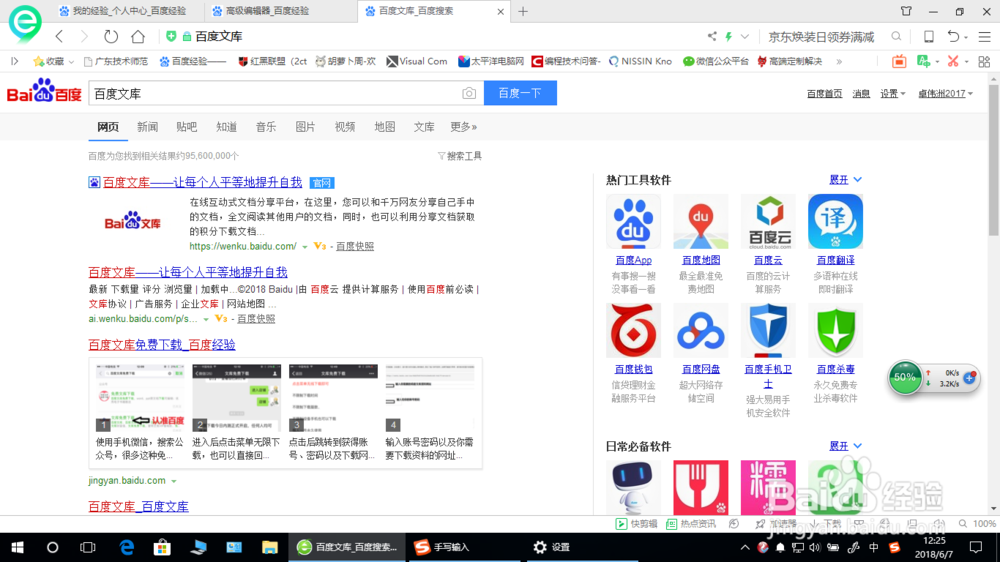Open 百度文库免费下载_百度经验 result
1000x562 pixels.
click(x=161, y=344)
